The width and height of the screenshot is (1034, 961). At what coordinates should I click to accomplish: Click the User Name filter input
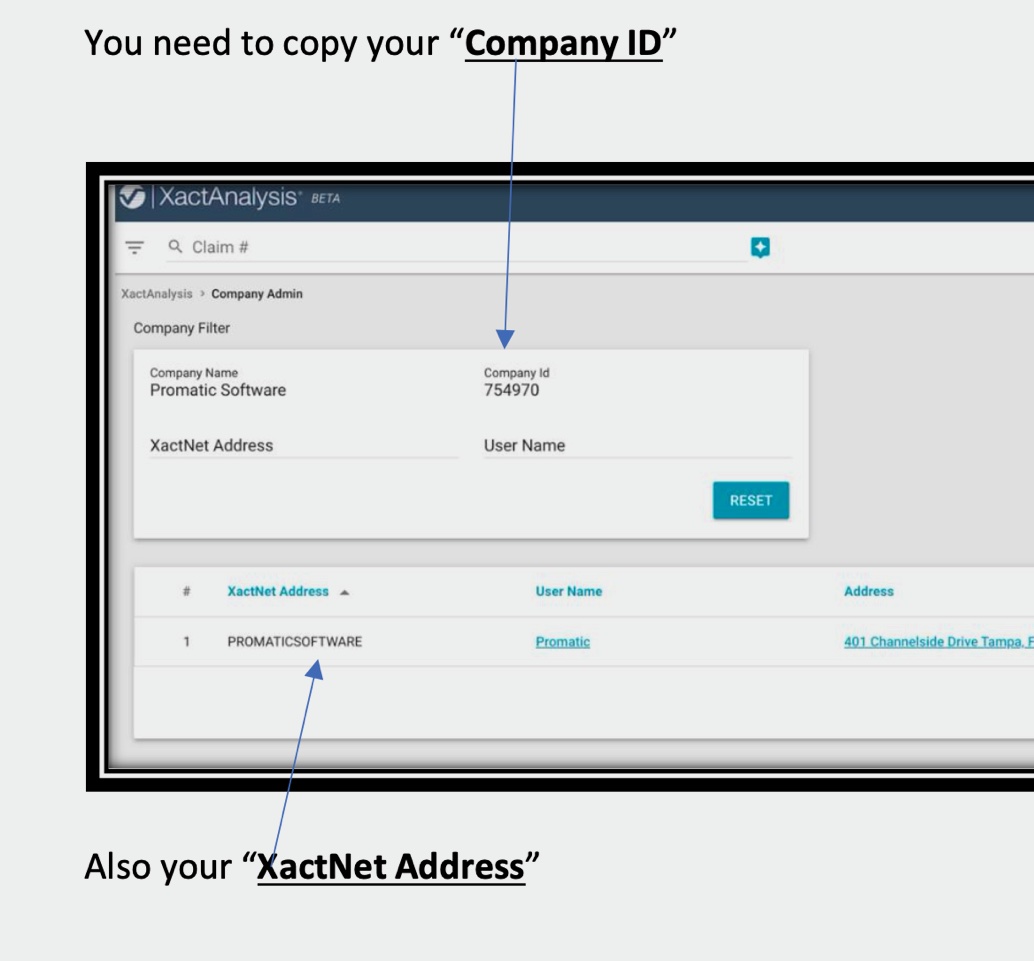click(x=637, y=446)
